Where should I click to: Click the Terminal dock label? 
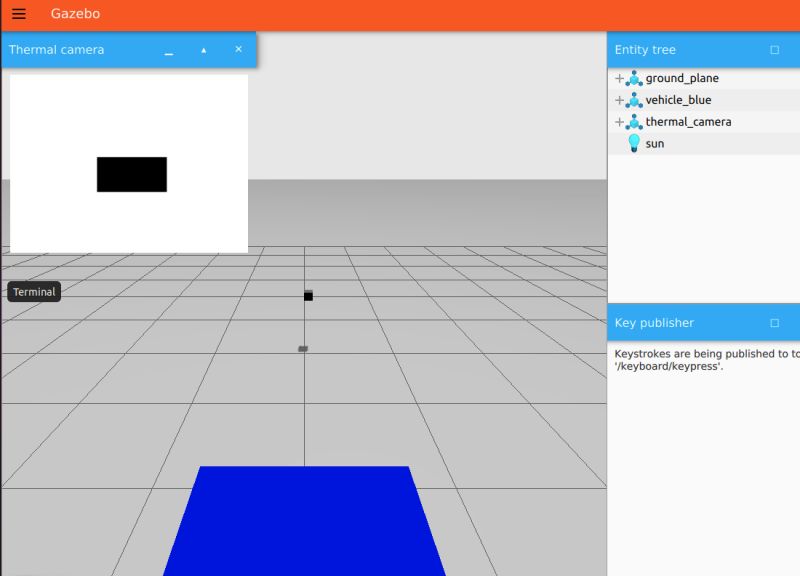pyautogui.click(x=33, y=291)
